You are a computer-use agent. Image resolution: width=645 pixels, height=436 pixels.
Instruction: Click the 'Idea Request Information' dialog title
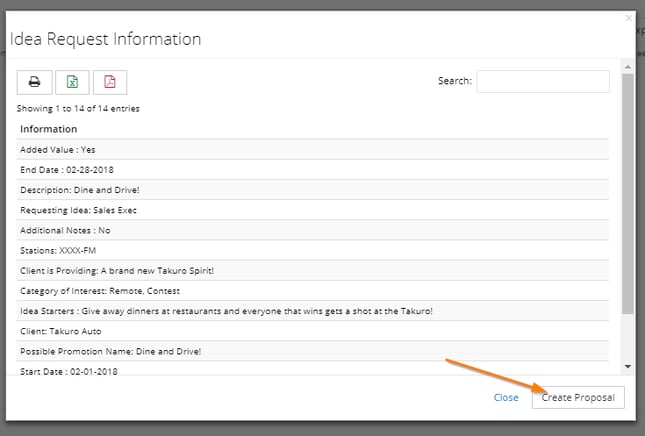tap(105, 39)
